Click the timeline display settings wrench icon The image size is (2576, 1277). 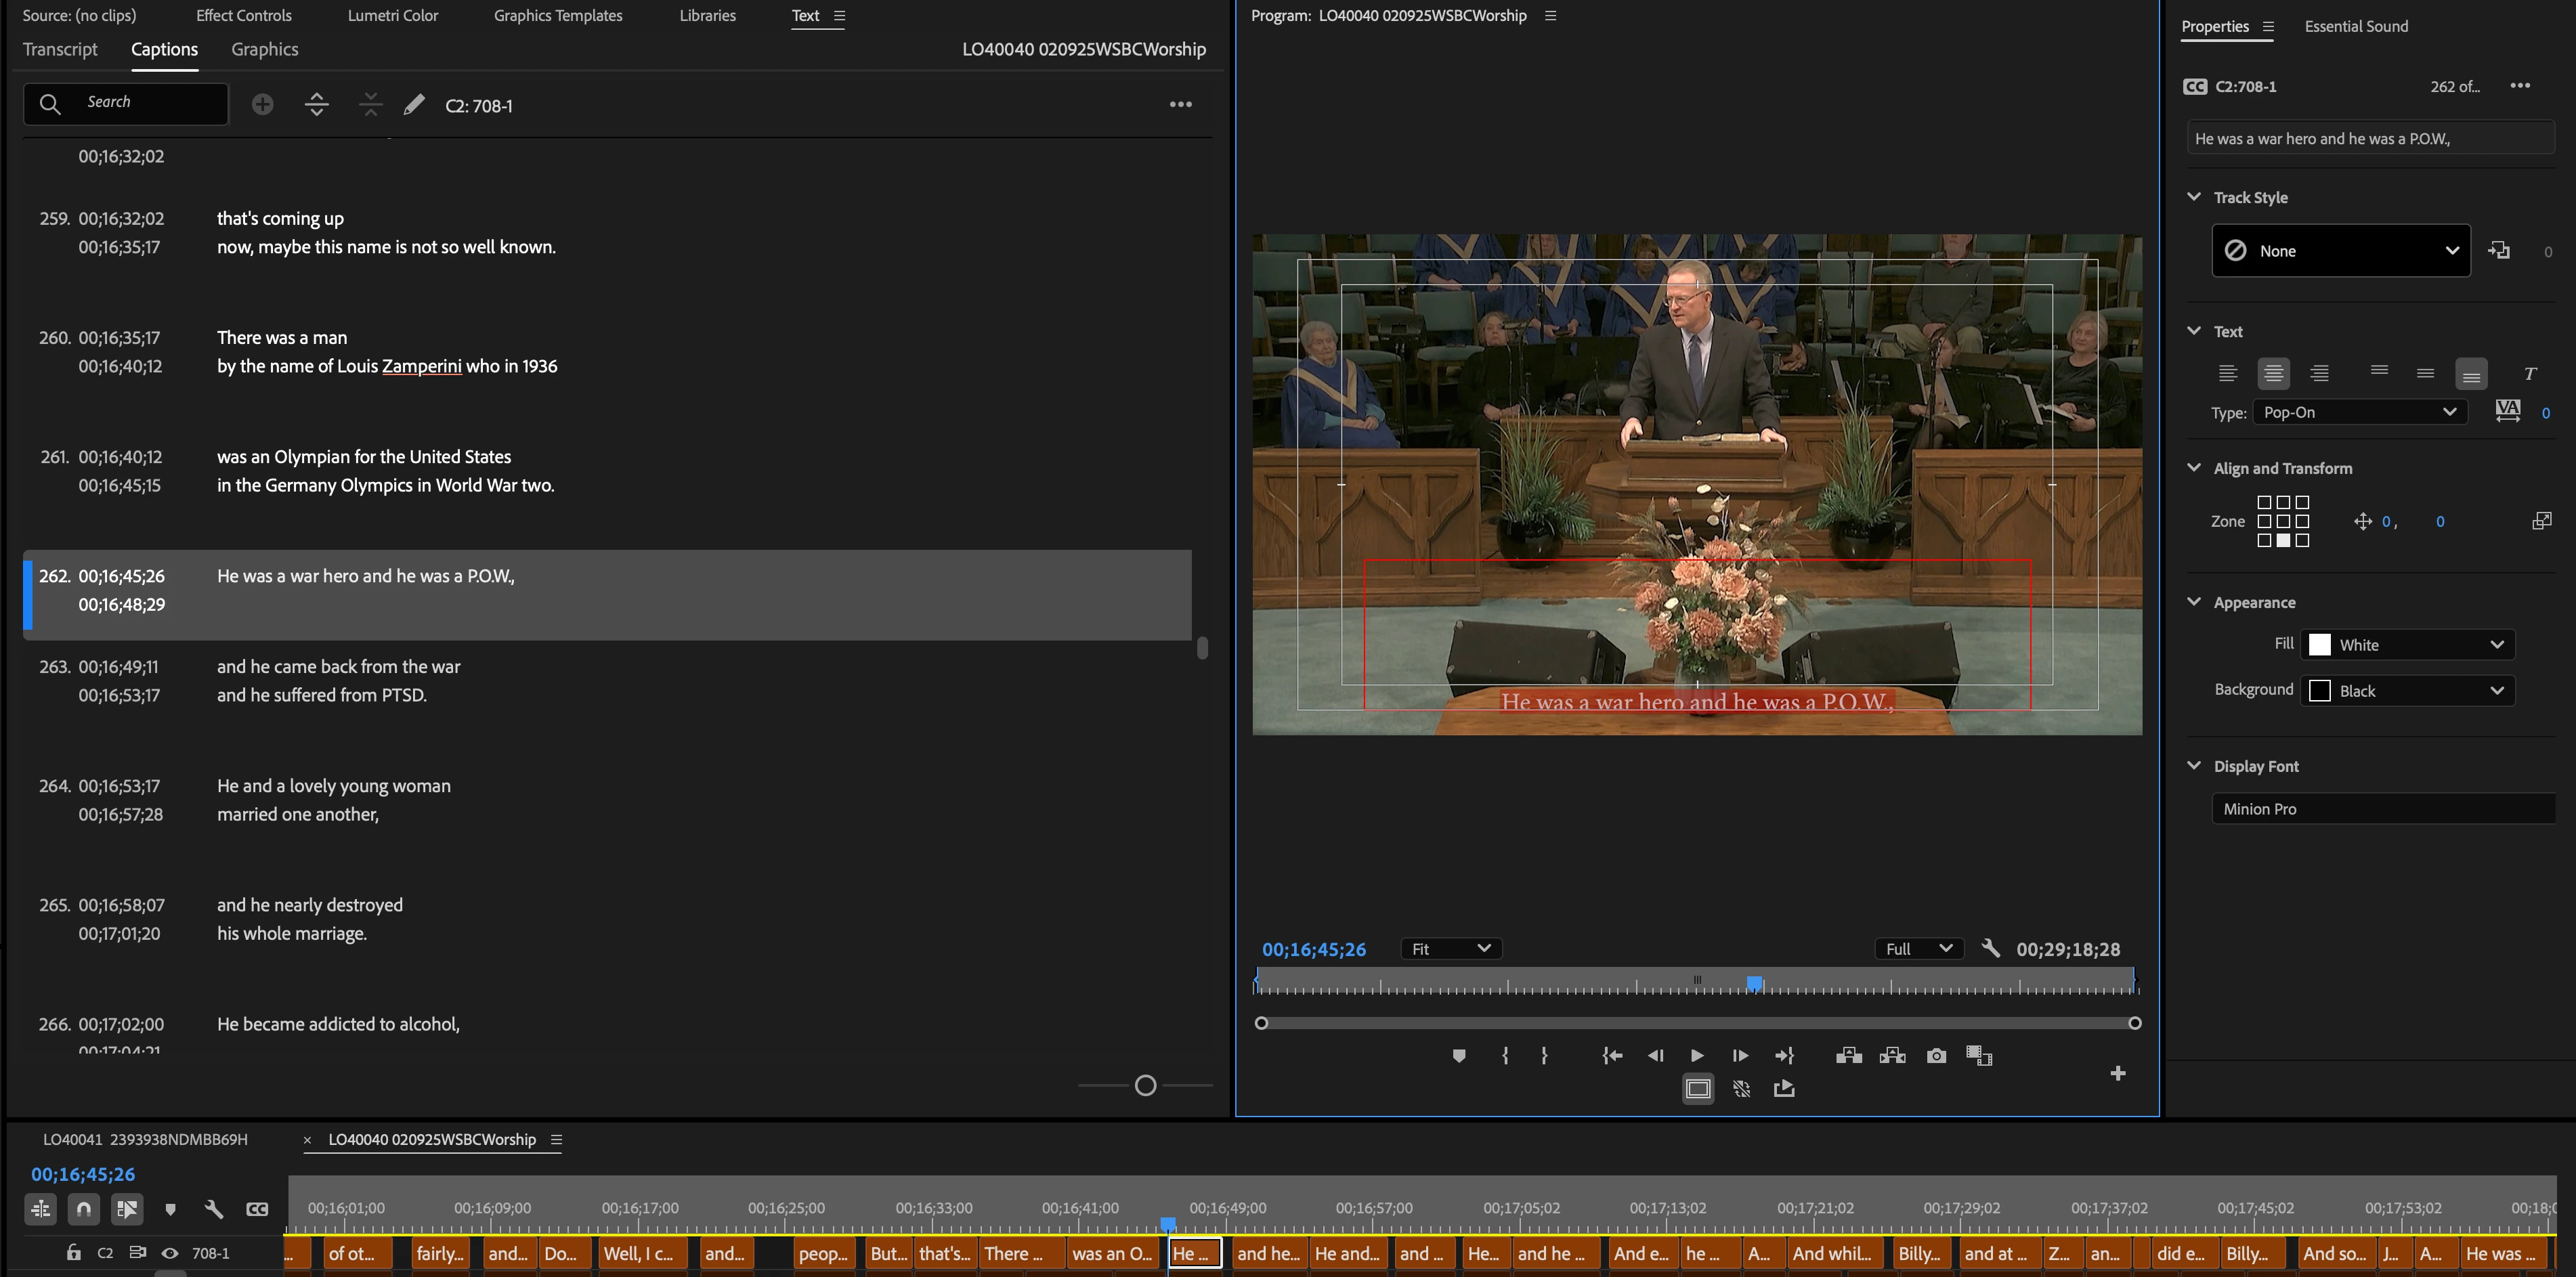point(213,1209)
